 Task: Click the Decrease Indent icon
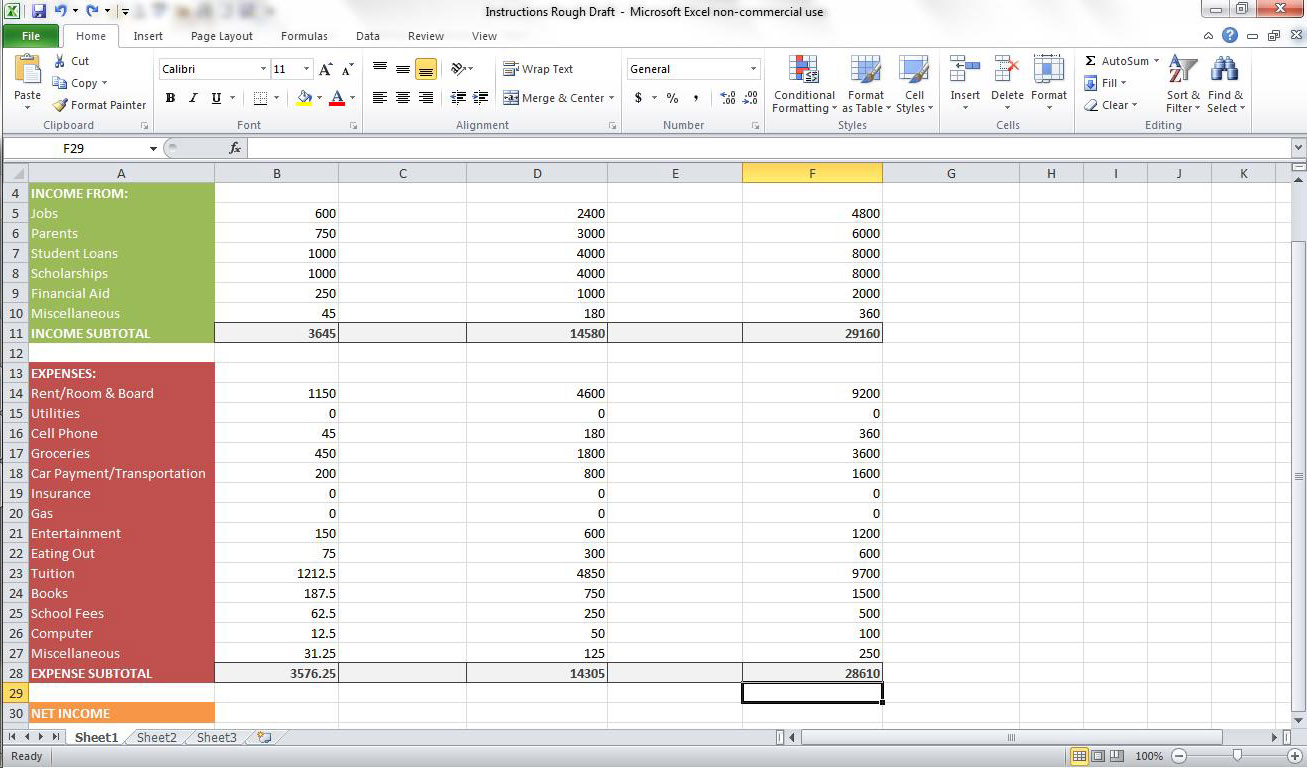[x=458, y=98]
